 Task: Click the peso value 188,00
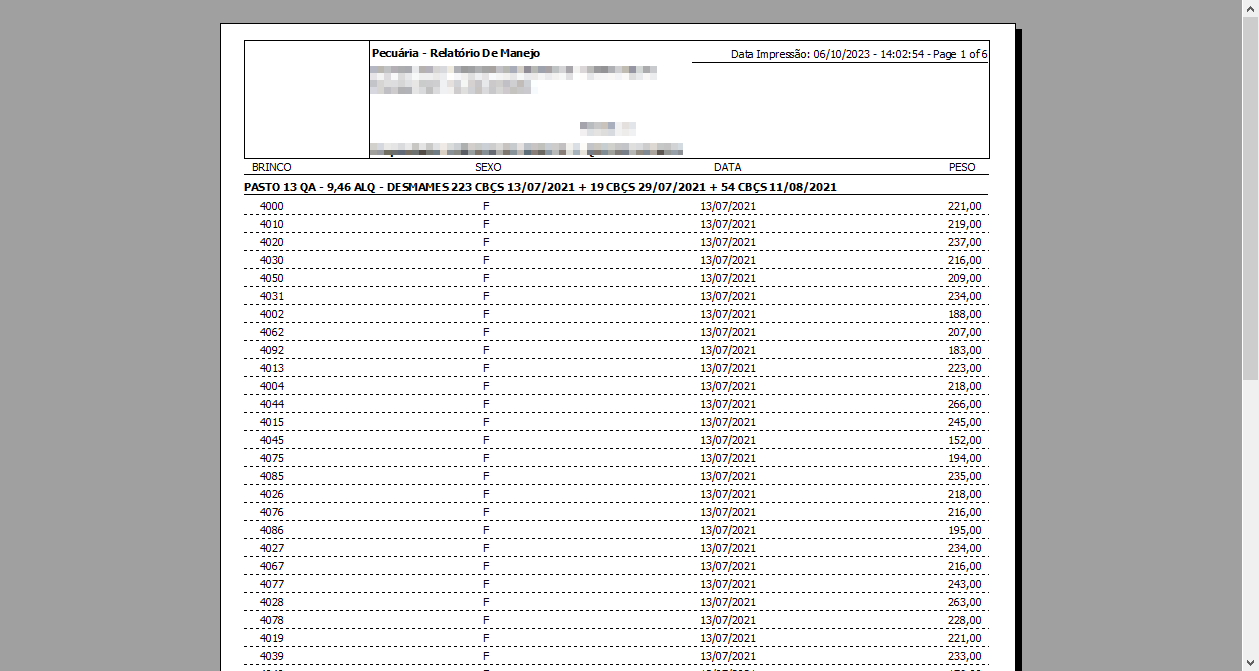[x=965, y=314]
